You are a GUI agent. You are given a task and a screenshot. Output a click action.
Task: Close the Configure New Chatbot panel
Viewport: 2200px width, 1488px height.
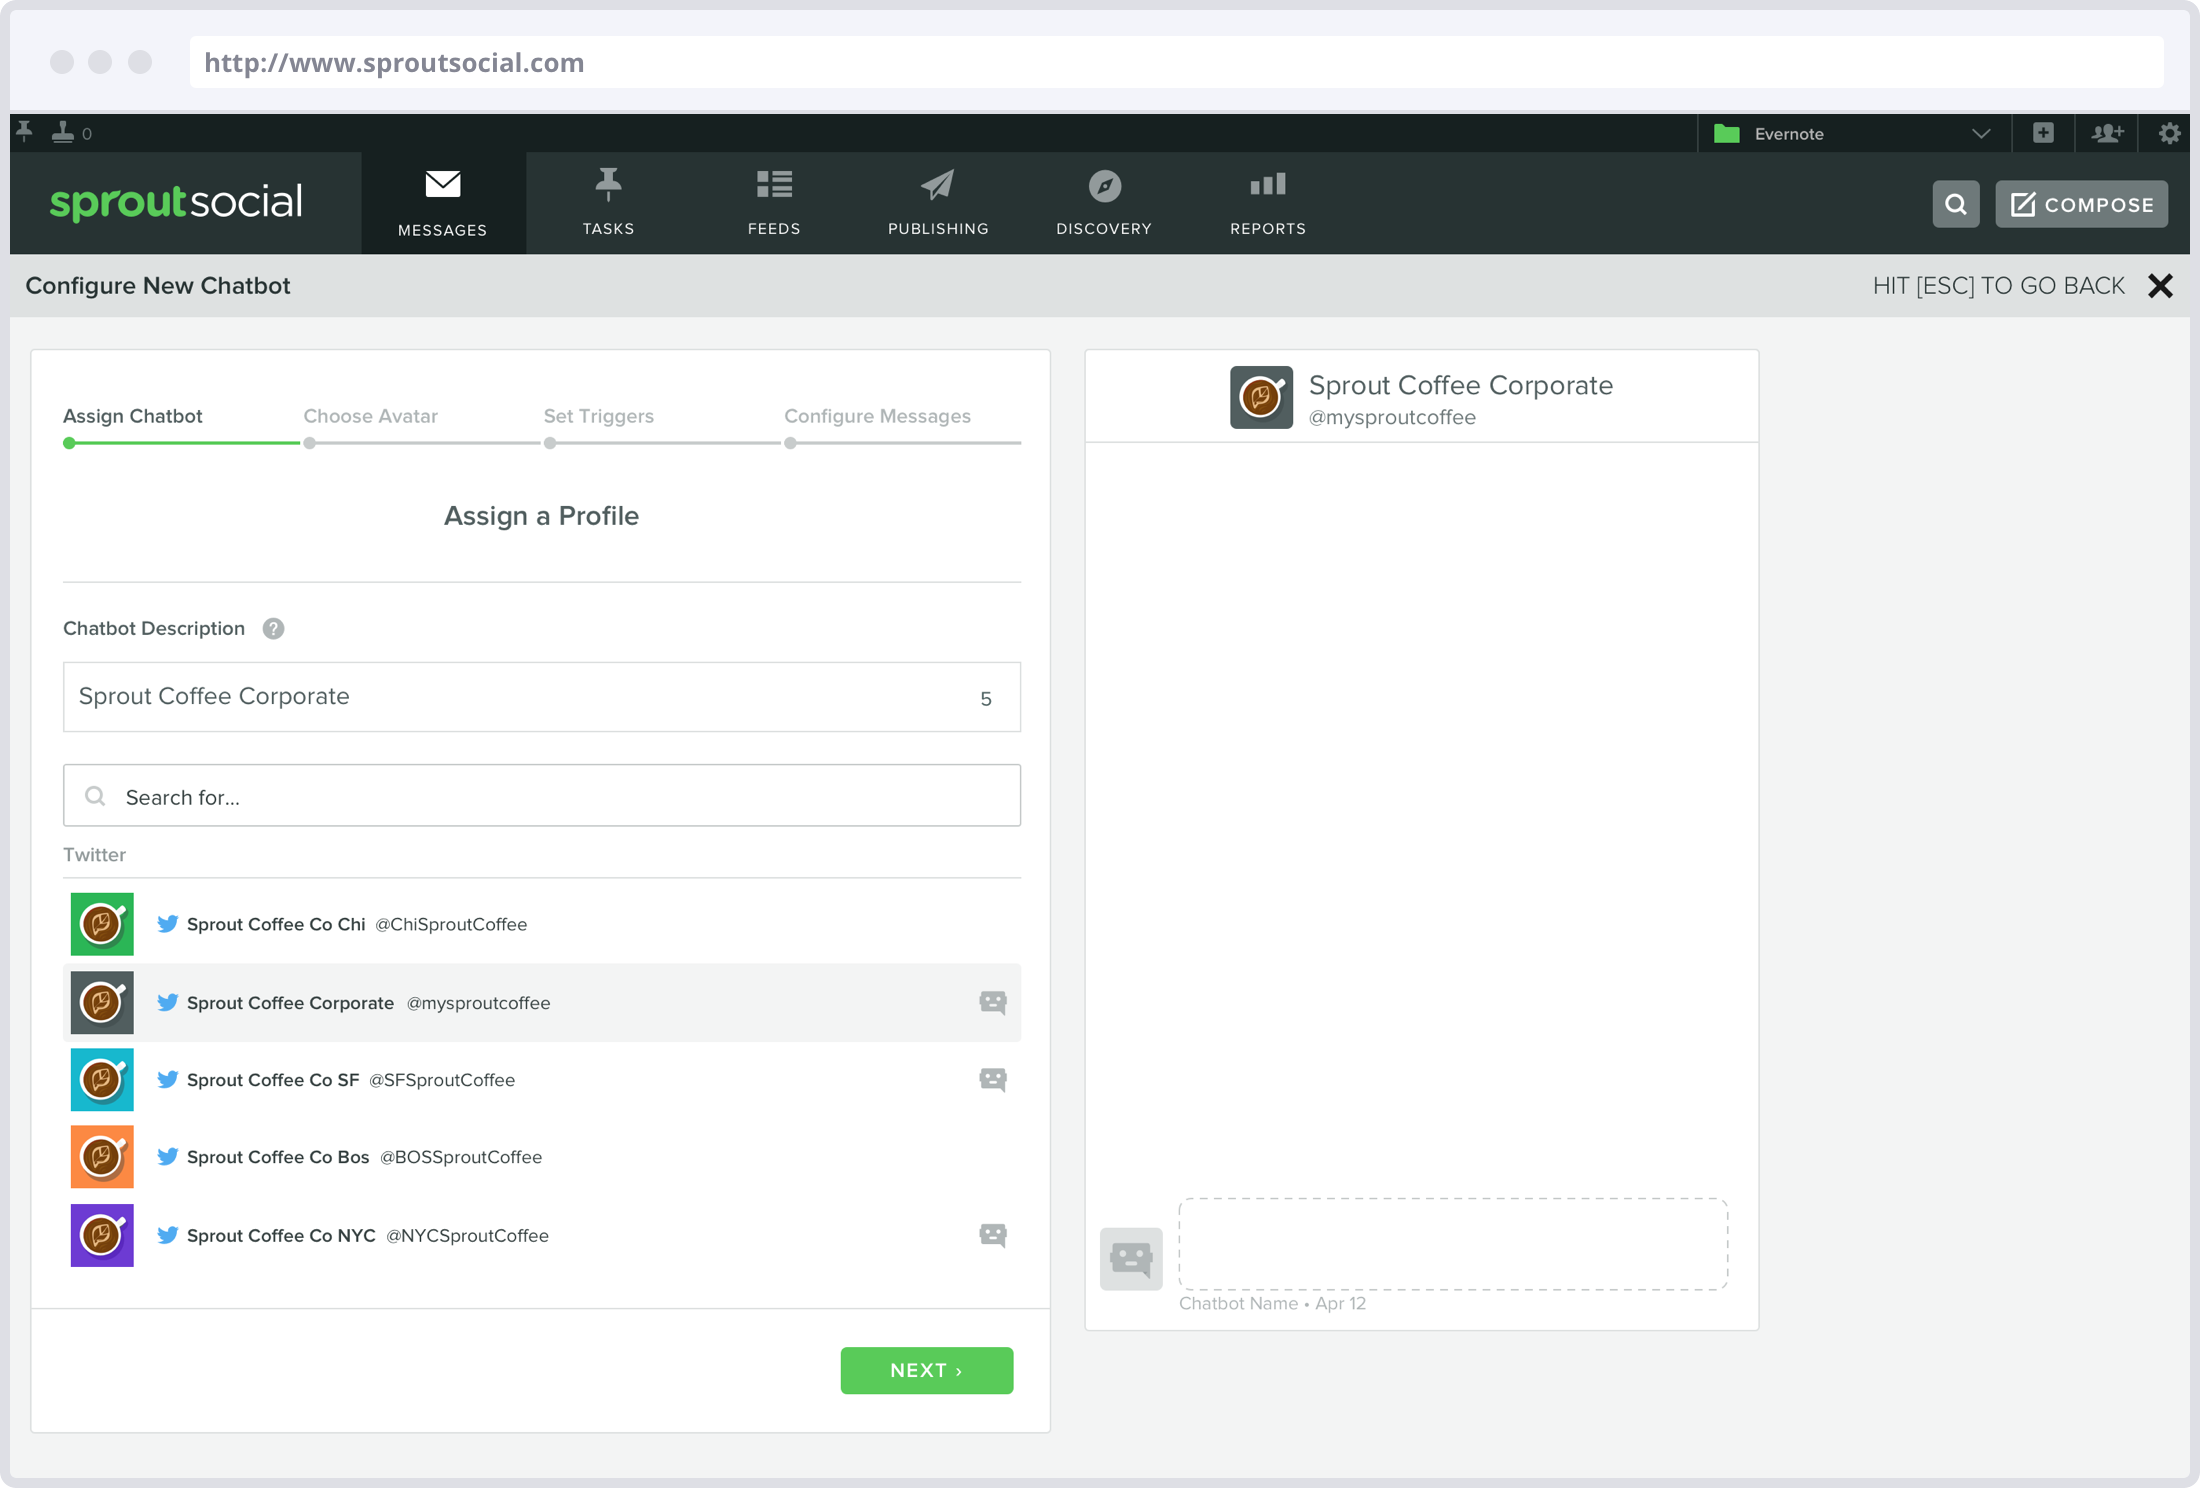pos(2160,286)
